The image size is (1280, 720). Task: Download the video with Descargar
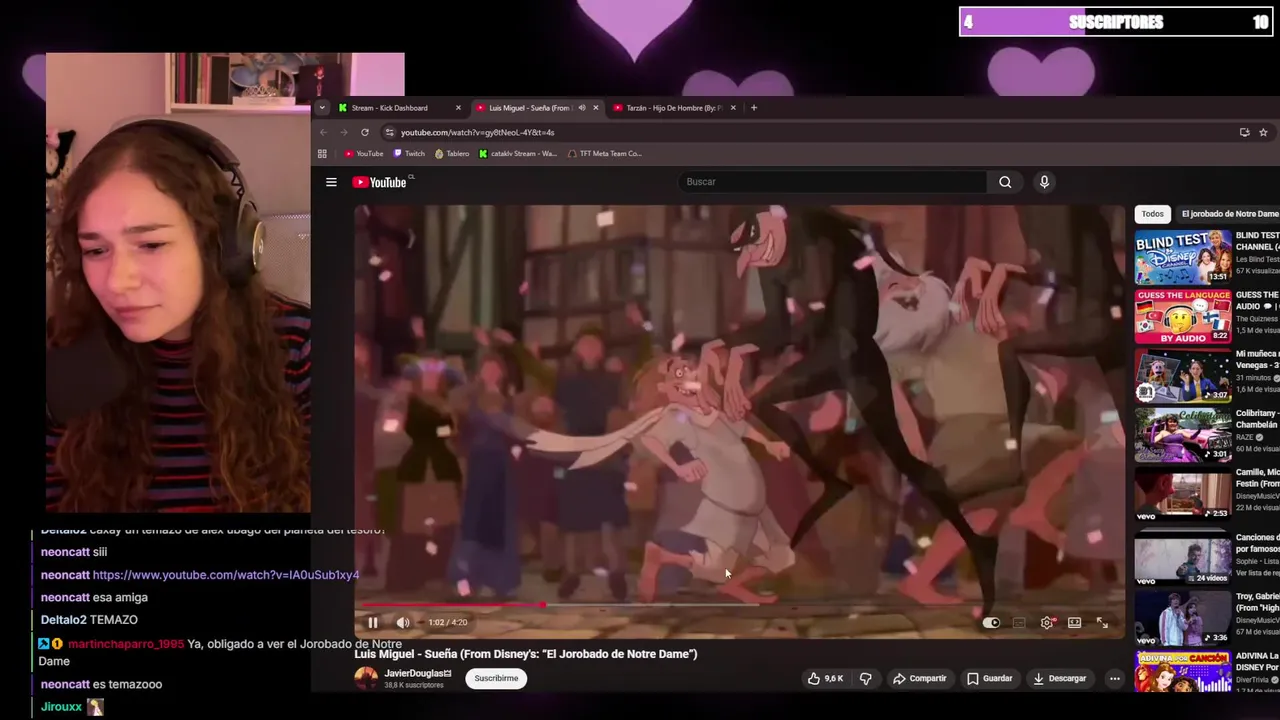[1059, 678]
